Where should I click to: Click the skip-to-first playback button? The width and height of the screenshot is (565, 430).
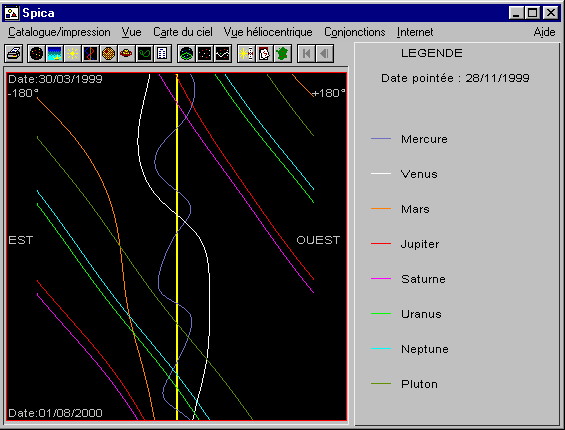point(306,54)
